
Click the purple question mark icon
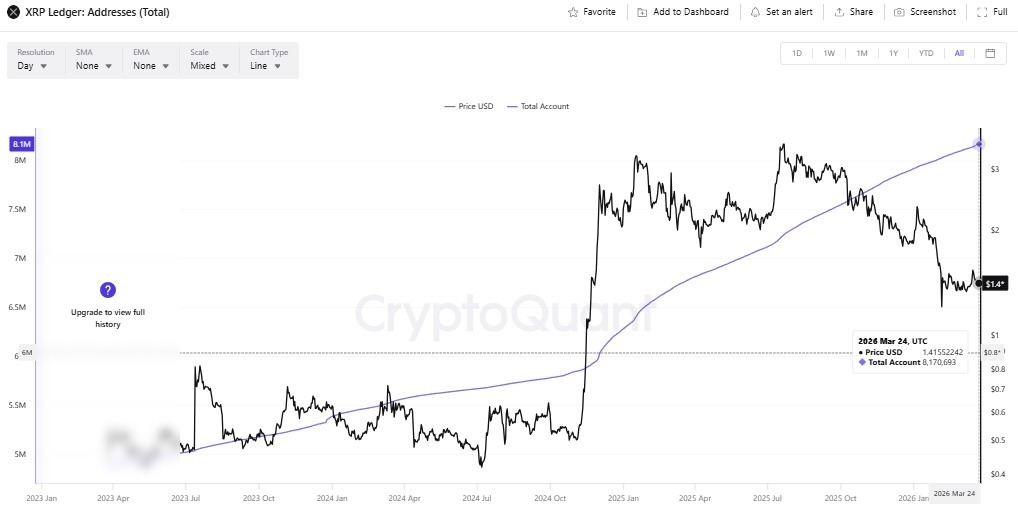click(108, 290)
